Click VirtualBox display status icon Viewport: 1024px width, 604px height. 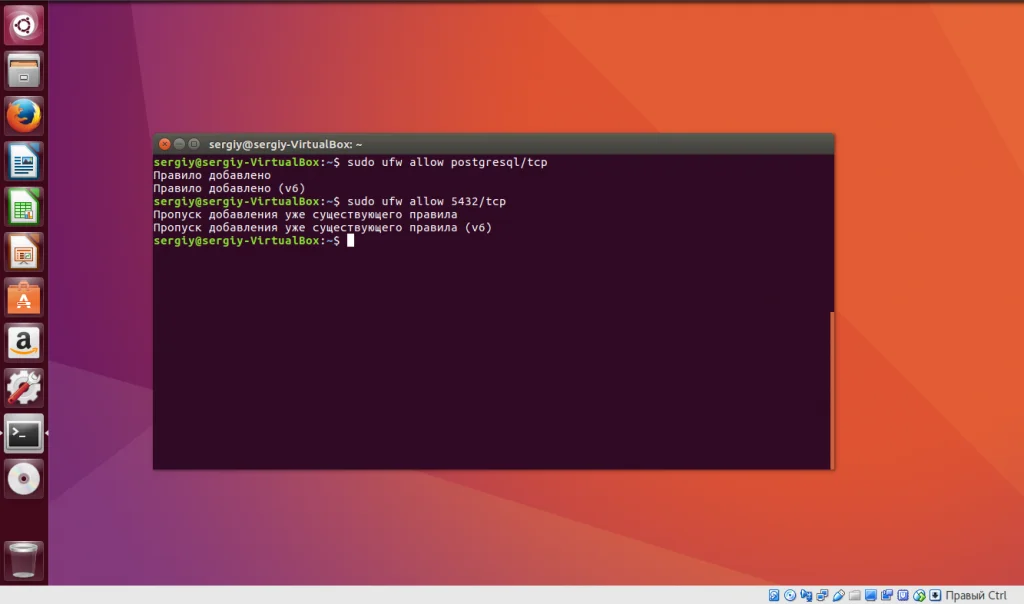pyautogui.click(x=871, y=595)
